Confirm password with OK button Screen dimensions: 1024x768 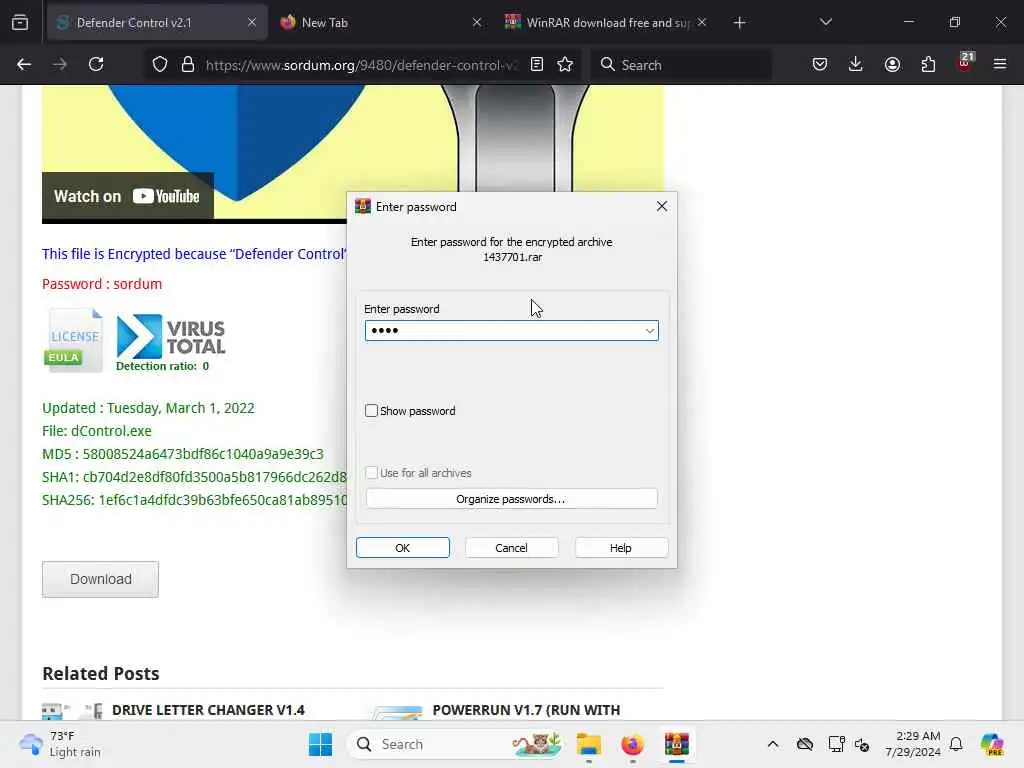(x=403, y=548)
